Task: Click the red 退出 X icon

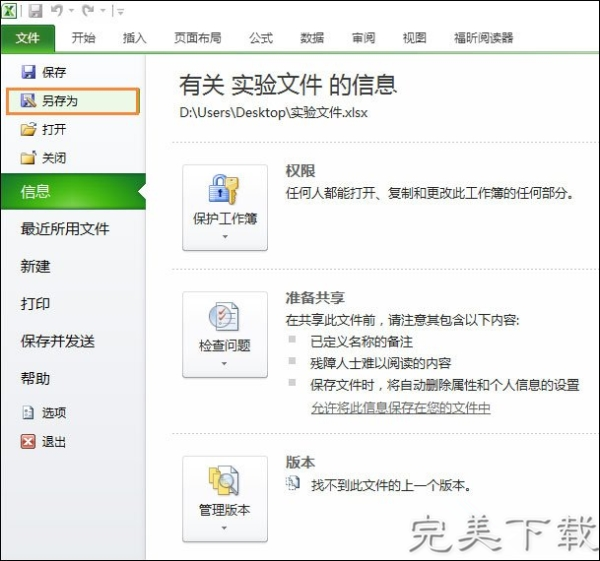Action: click(28, 442)
